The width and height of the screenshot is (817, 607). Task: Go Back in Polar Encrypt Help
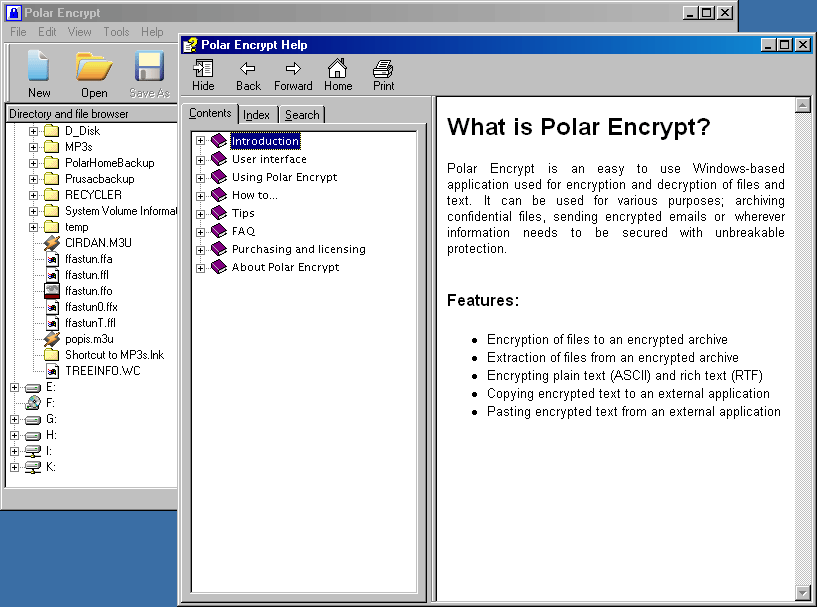coord(248,75)
